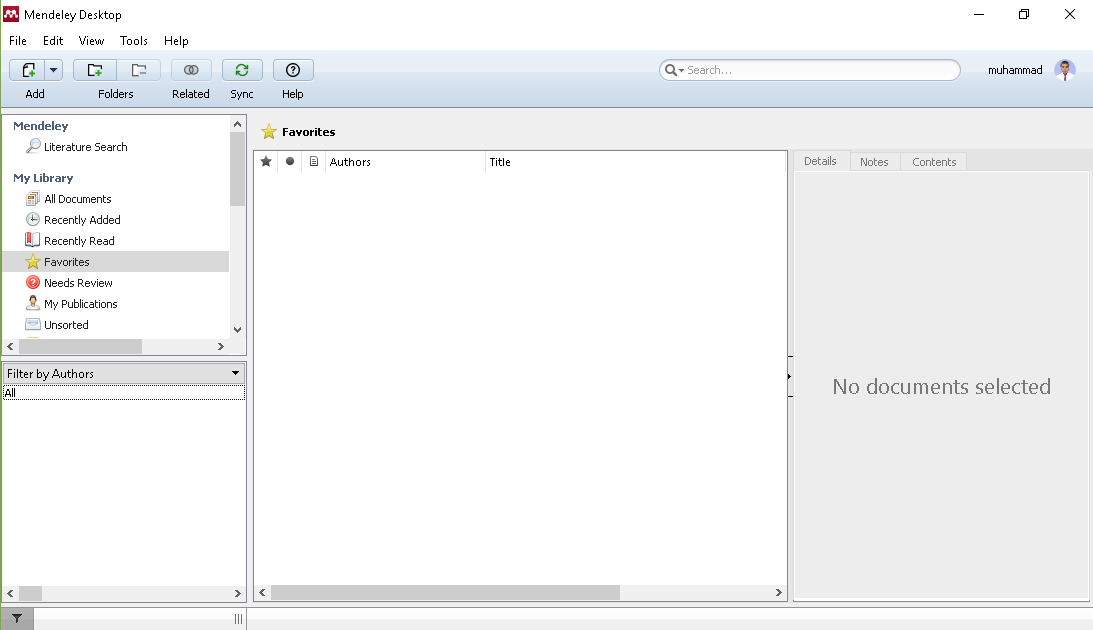1093x630 pixels.
Task: Select Needs Review in My Library
Action: point(78,283)
